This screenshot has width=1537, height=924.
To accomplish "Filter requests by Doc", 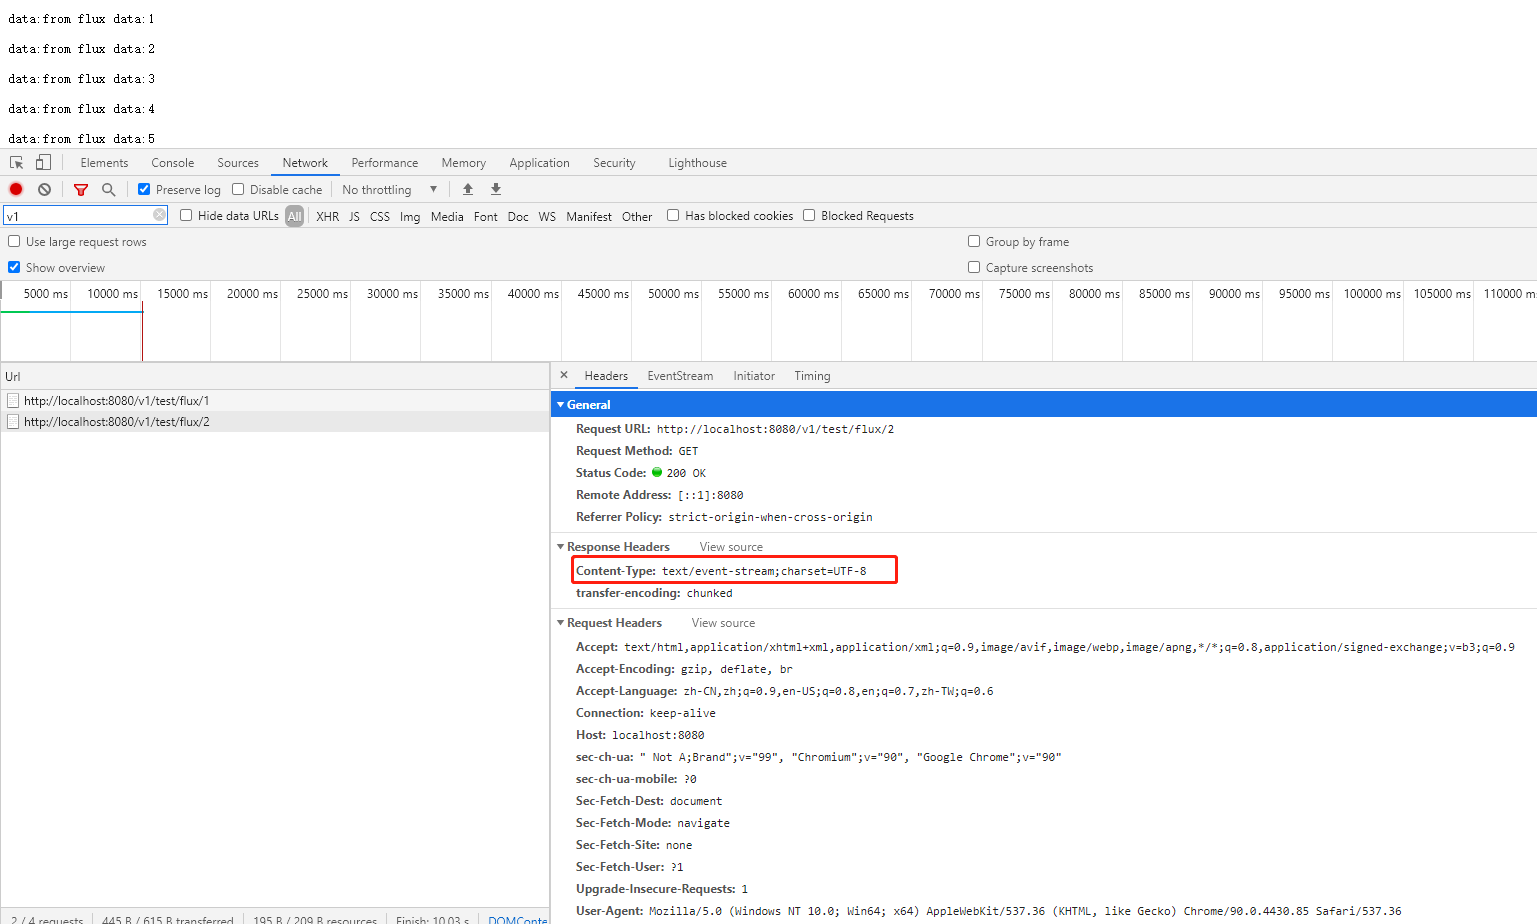I will (x=518, y=216).
